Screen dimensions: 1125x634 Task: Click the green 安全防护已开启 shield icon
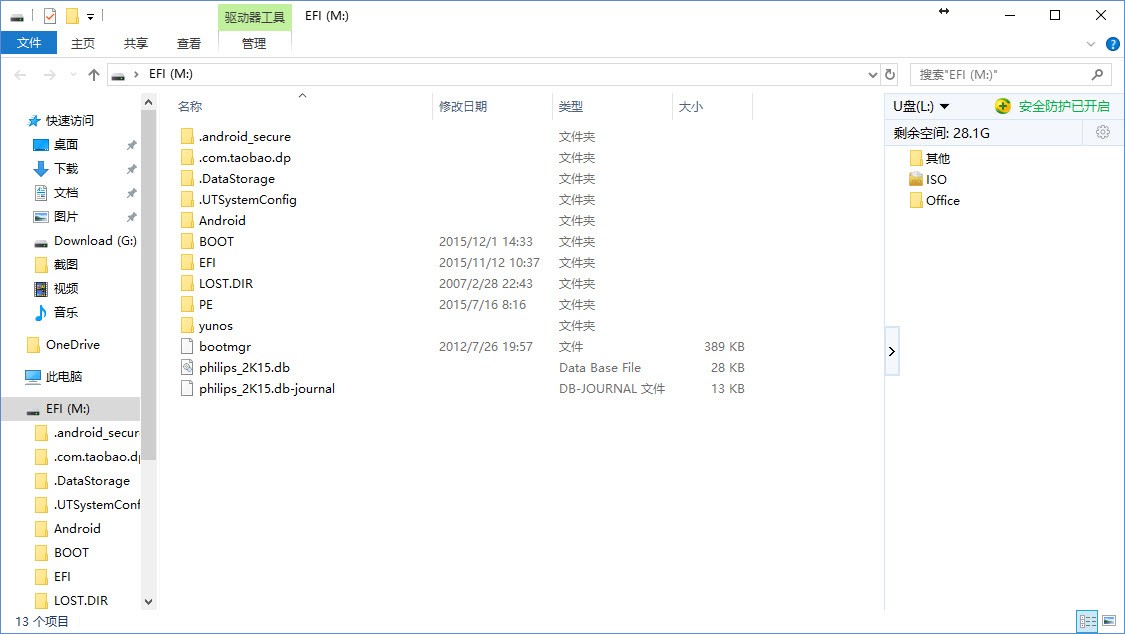point(1002,106)
